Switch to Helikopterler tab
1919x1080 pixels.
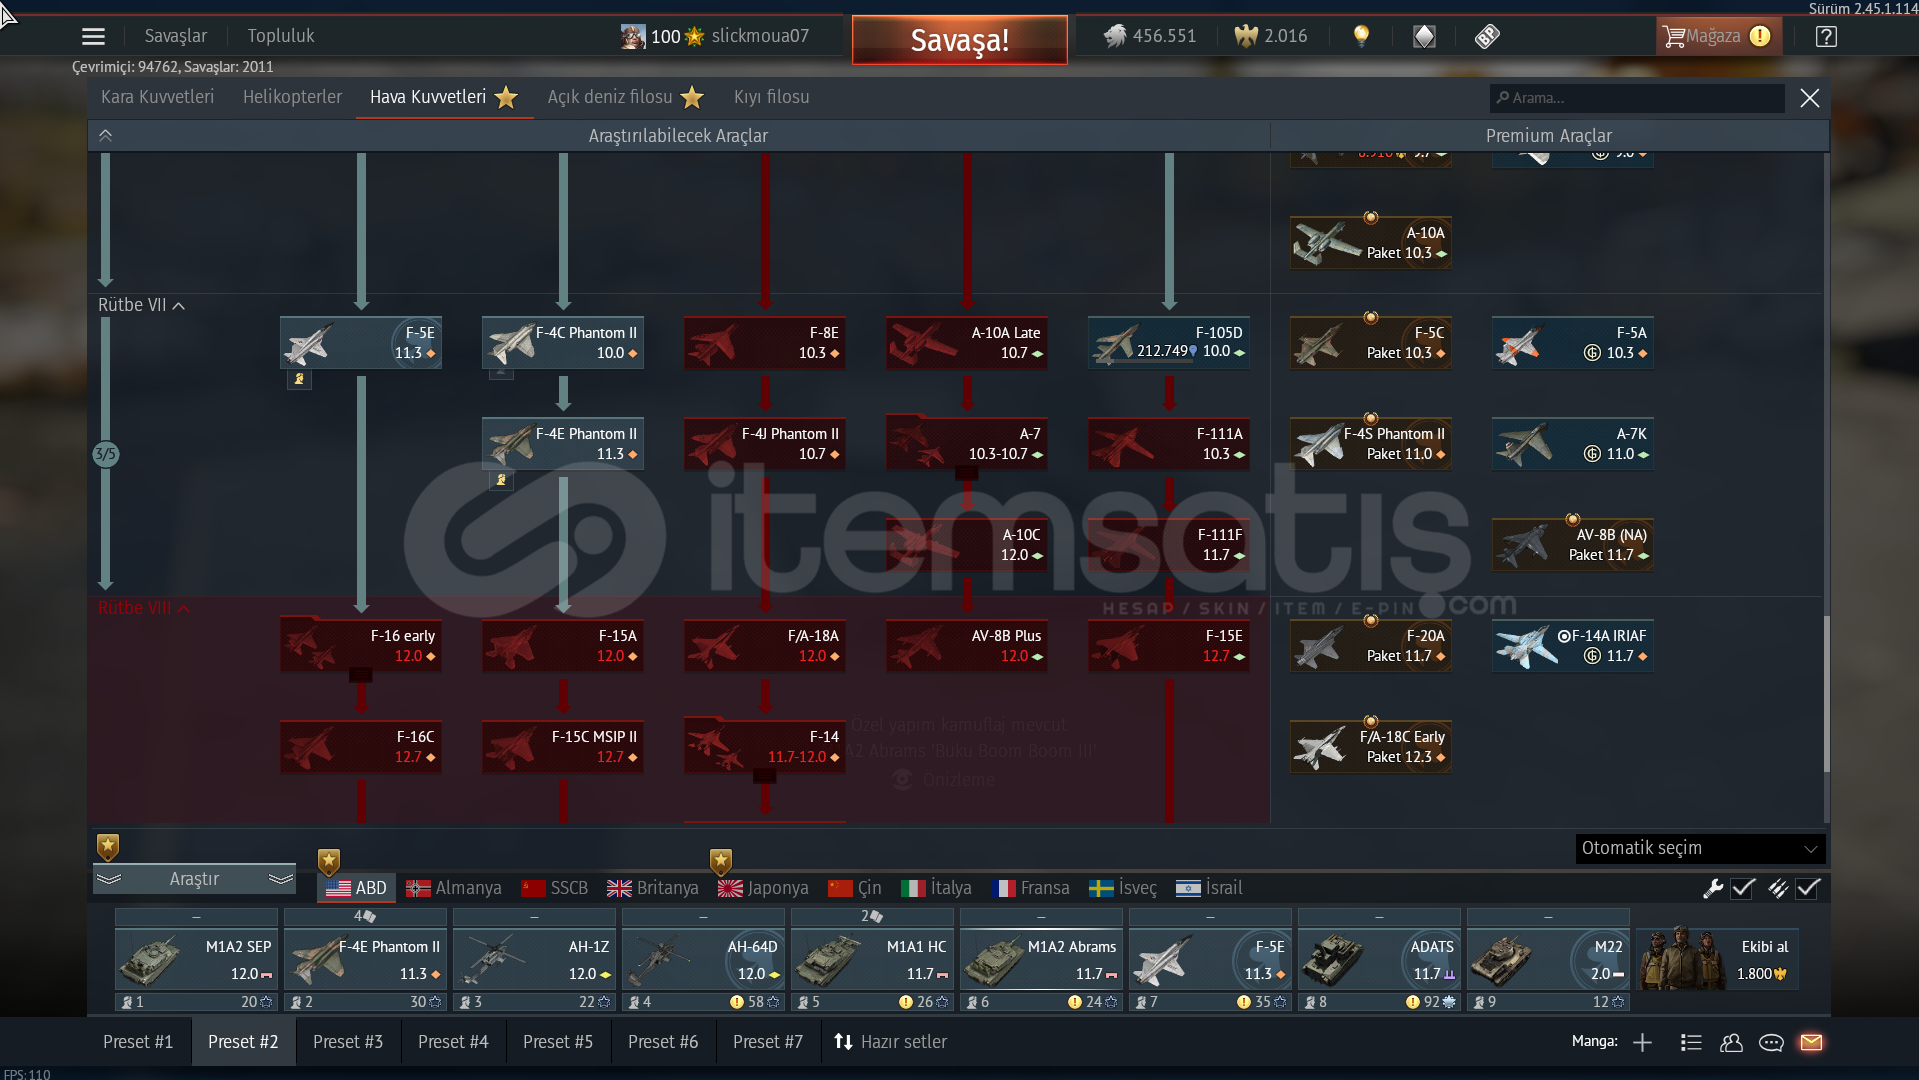(x=292, y=97)
